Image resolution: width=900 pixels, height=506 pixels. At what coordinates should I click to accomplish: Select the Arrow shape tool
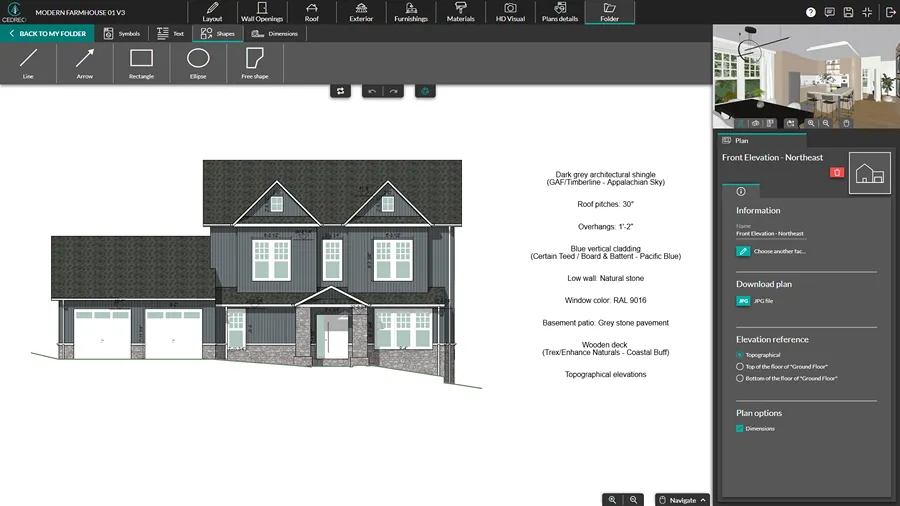point(84,63)
